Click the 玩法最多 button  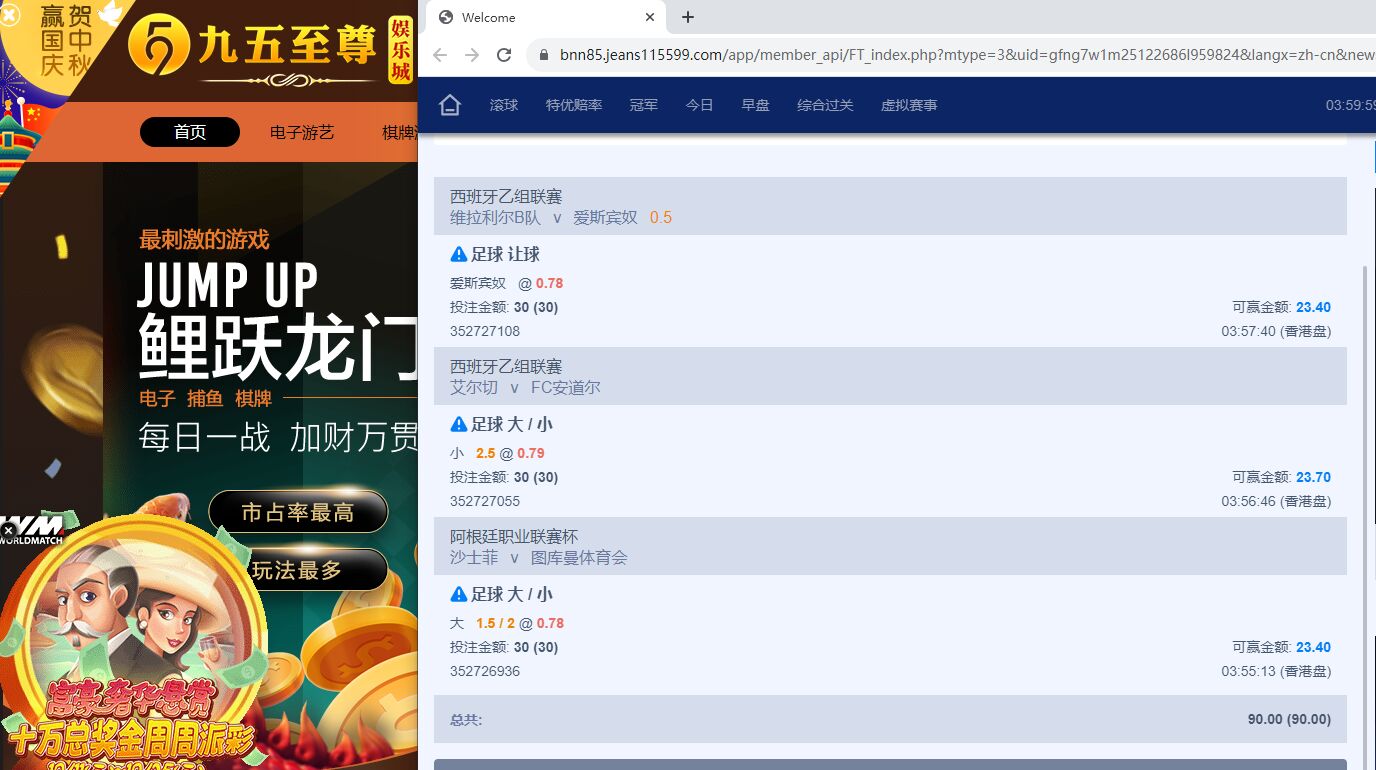pyautogui.click(x=298, y=570)
